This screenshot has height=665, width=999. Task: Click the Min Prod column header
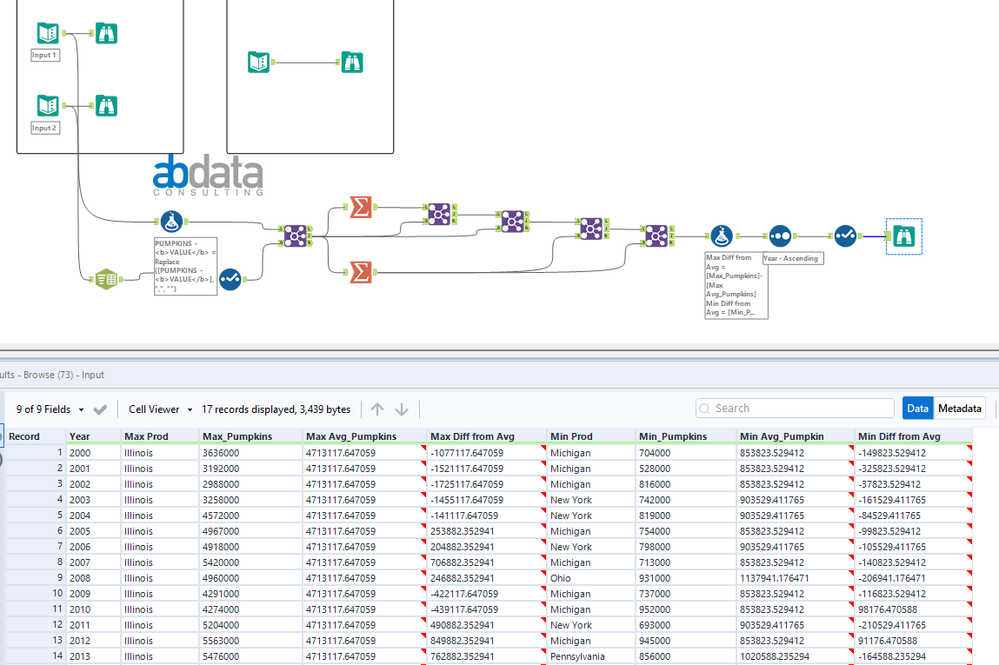coord(591,436)
